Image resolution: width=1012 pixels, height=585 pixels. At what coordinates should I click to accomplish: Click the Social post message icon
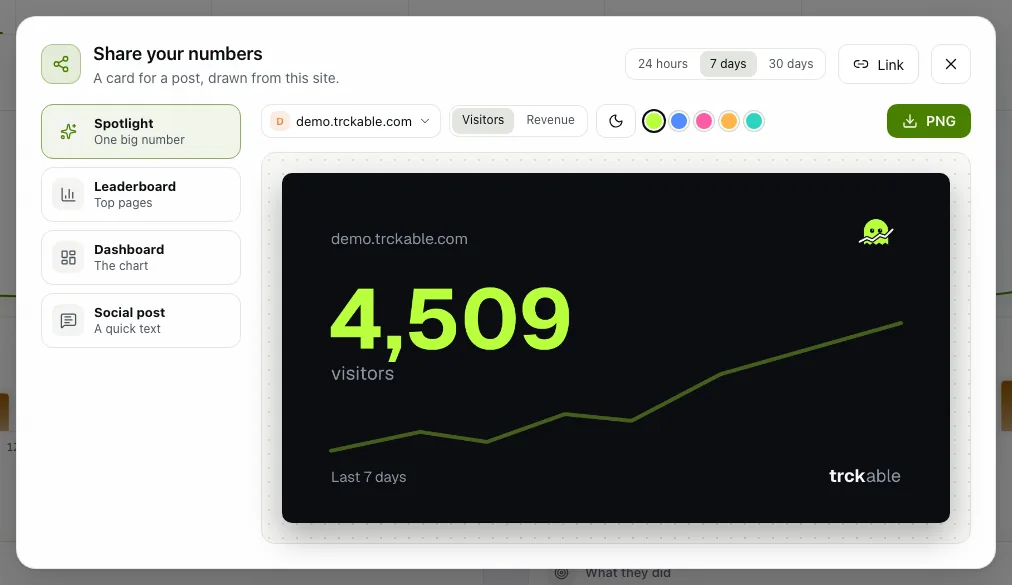tap(68, 320)
